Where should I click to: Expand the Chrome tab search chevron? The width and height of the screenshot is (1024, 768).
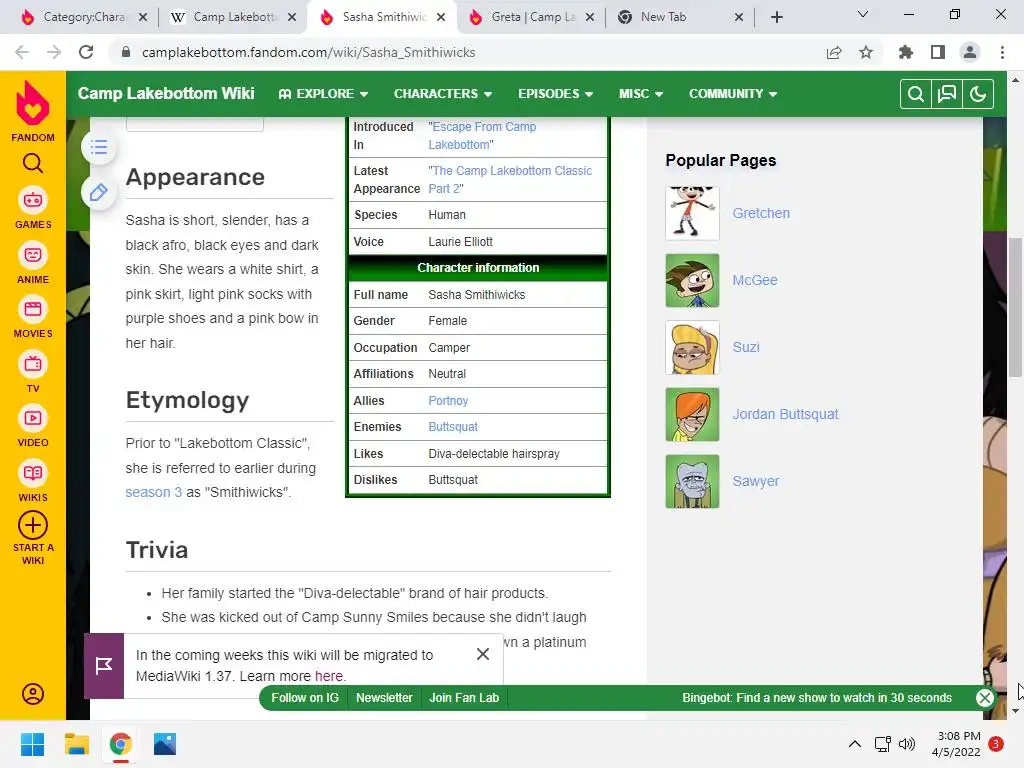(x=863, y=14)
